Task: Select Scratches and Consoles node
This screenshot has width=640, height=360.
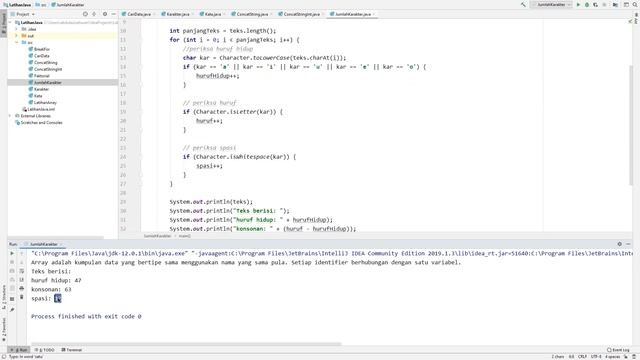Action: pyautogui.click(x=39, y=122)
